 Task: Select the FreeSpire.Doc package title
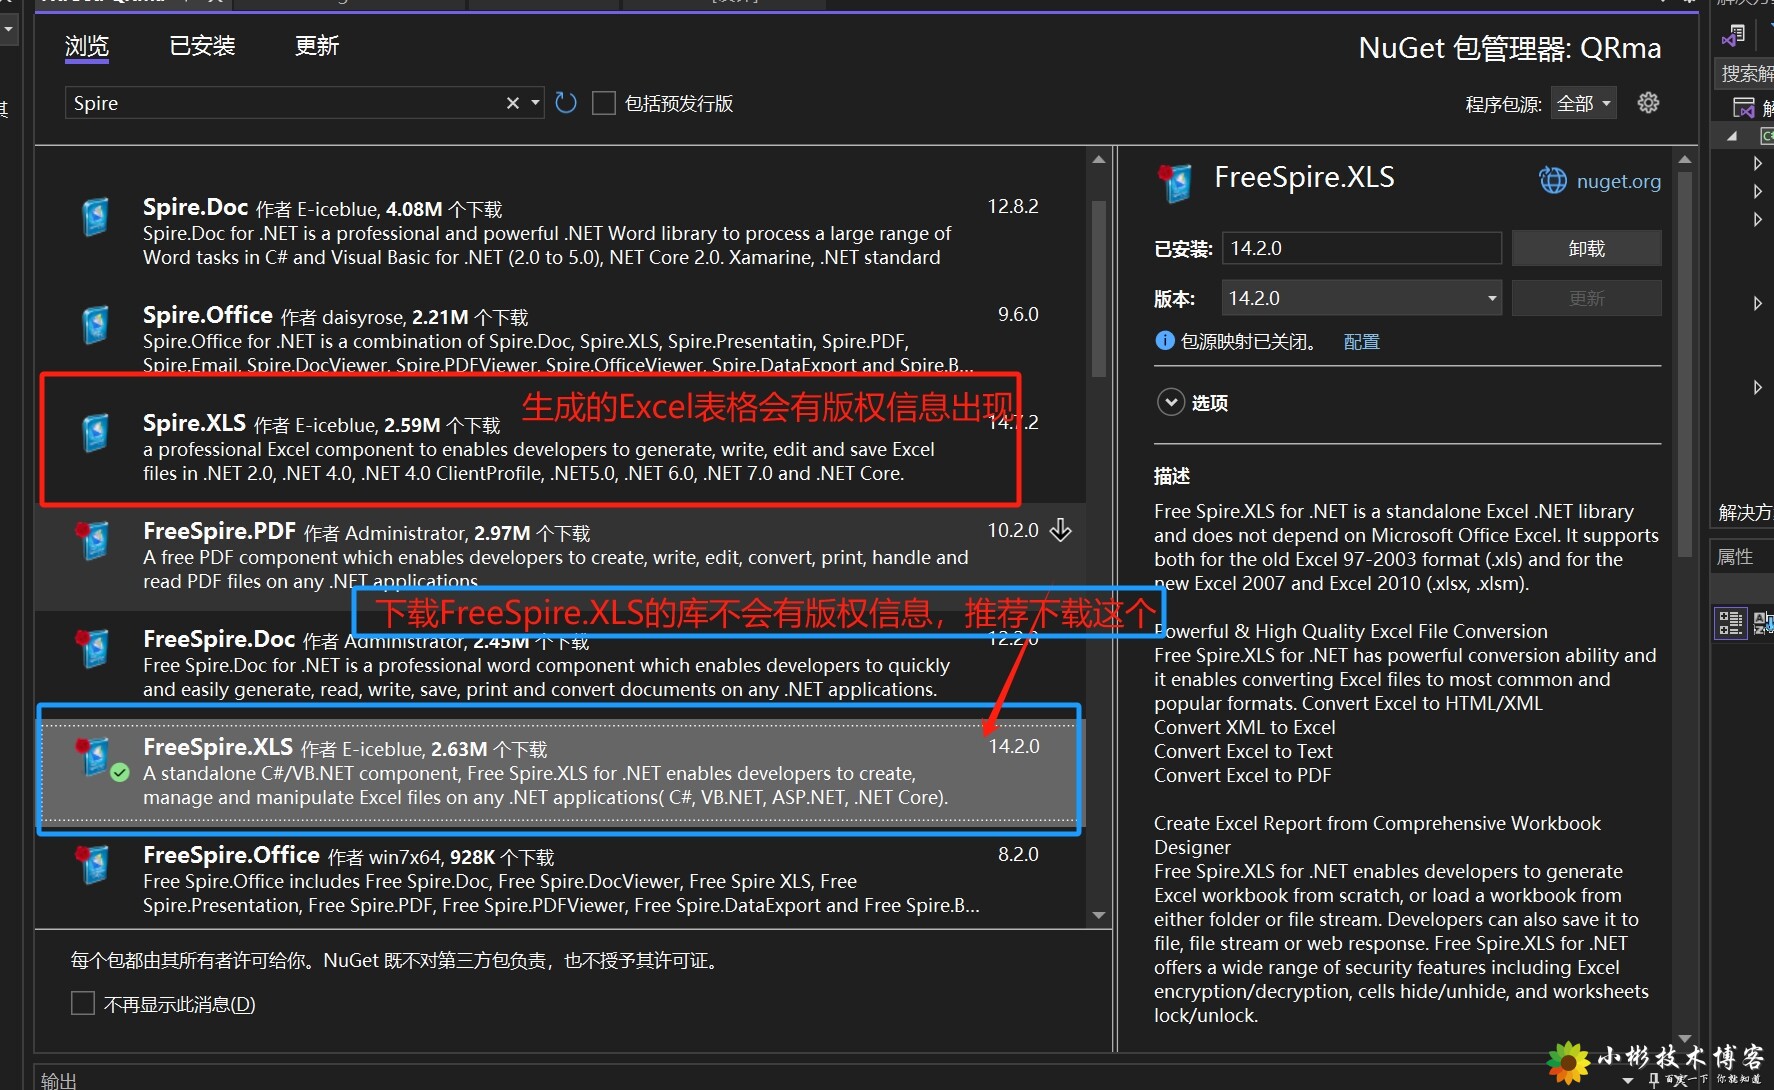click(219, 639)
